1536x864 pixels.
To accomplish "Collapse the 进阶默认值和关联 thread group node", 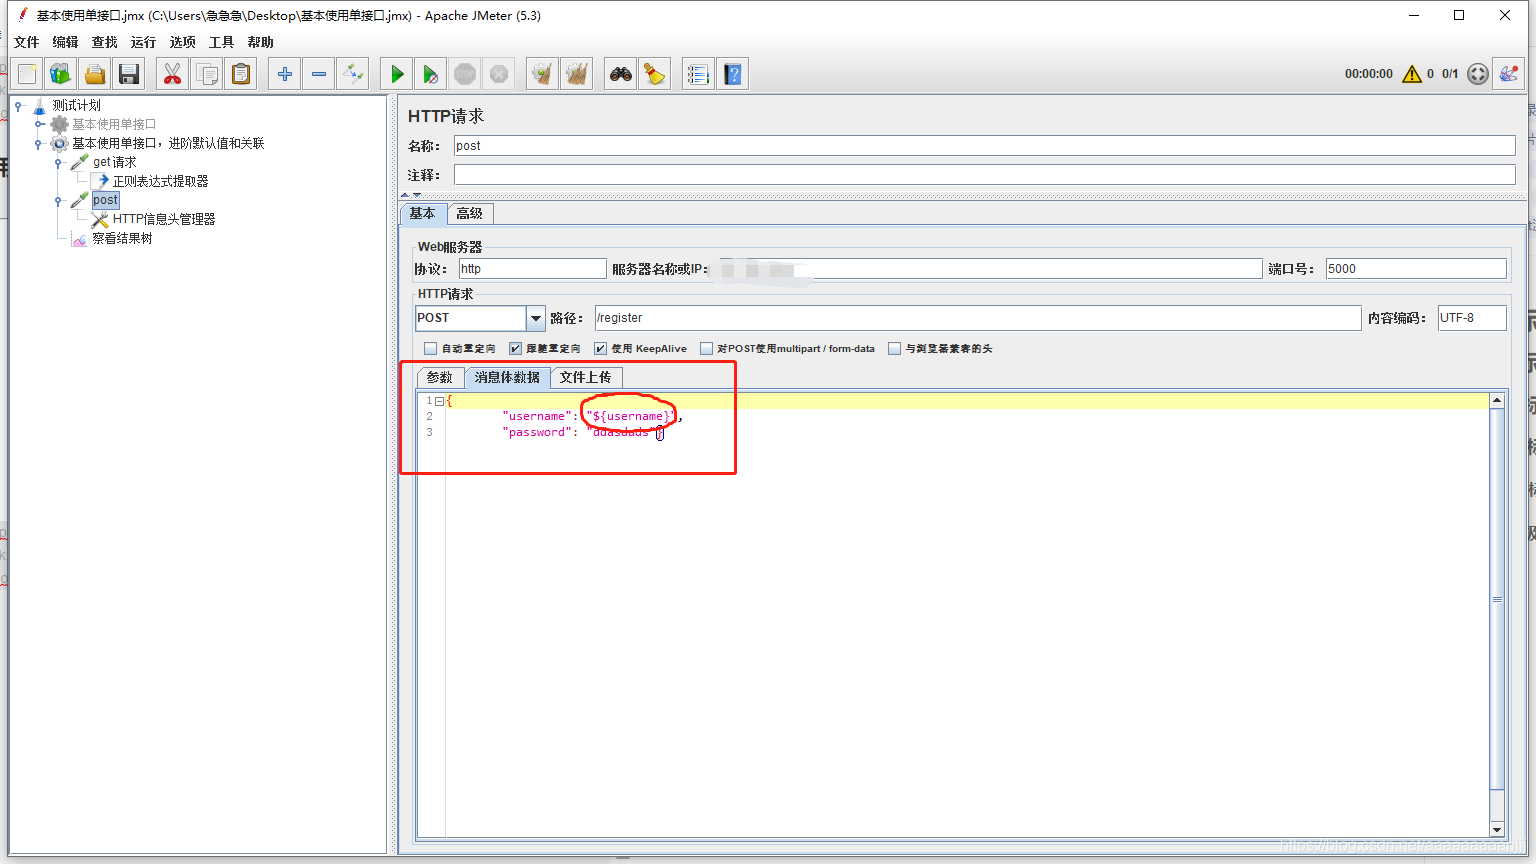I will click(39, 143).
